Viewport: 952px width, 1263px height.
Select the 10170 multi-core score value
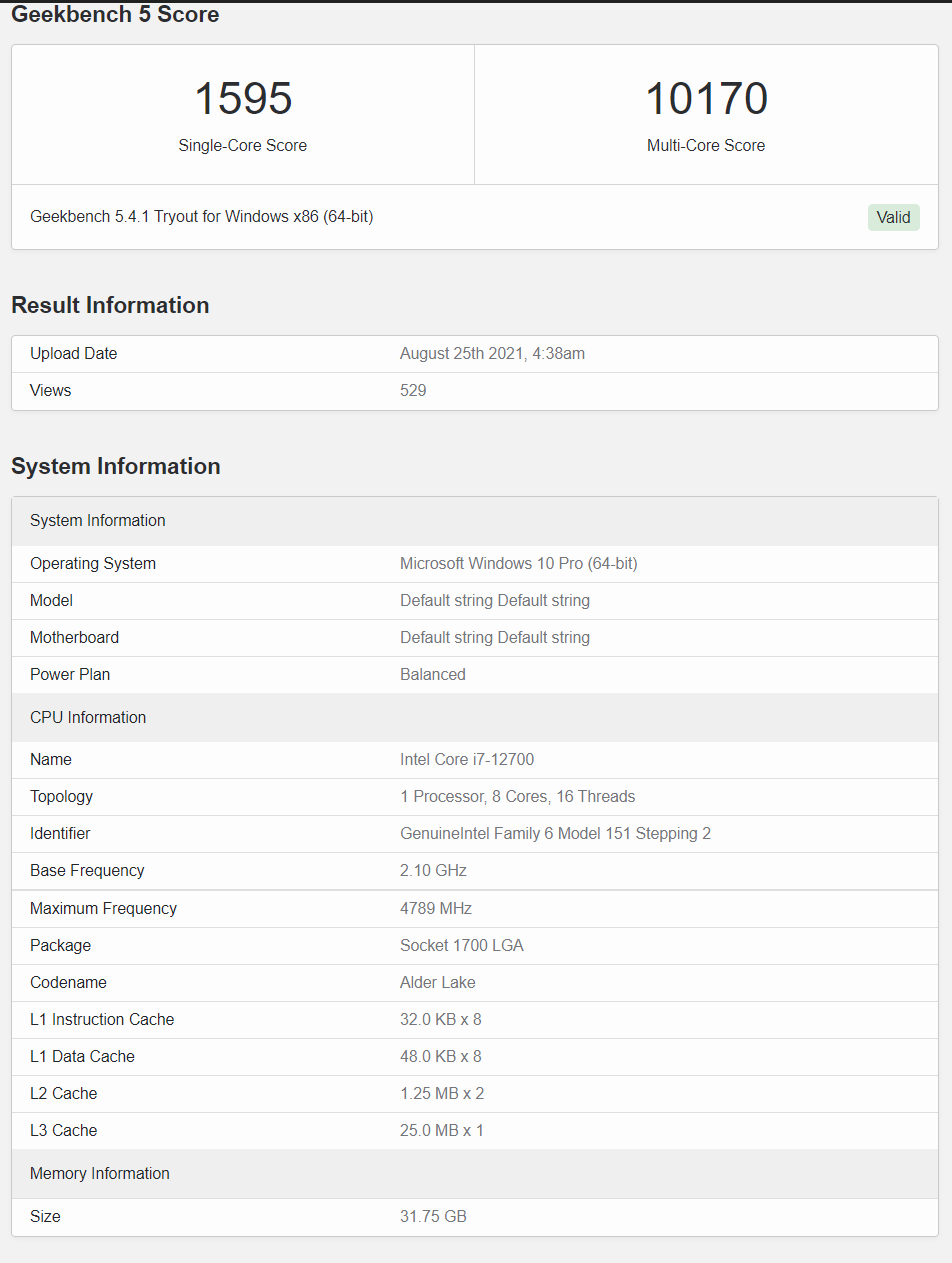tap(706, 99)
